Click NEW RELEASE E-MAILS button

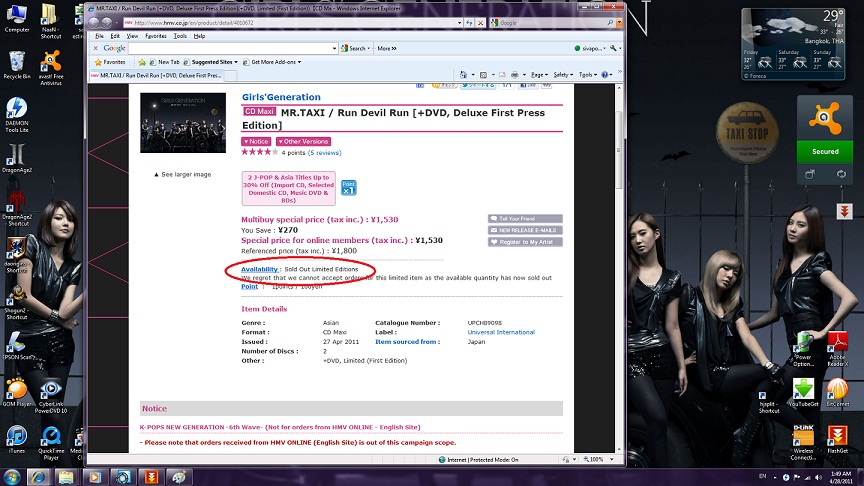pos(525,230)
